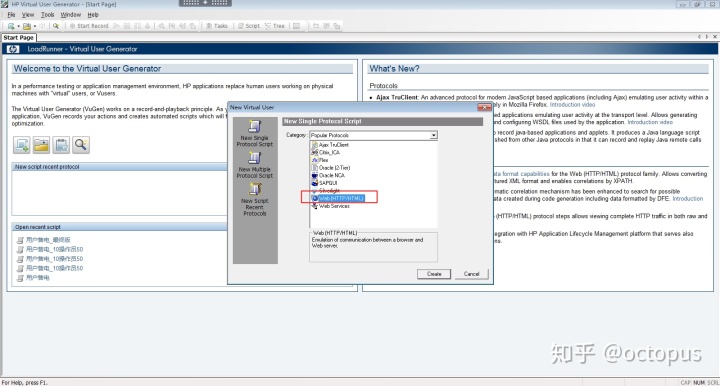Open Introduction link after 'formatted by DFE'
Viewport: 720px width, 386px height.
tap(687, 199)
